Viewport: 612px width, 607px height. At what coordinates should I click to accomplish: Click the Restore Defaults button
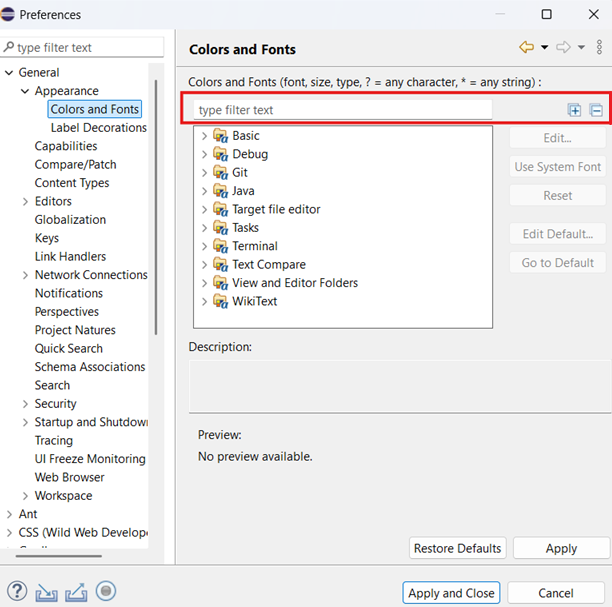pos(457,548)
